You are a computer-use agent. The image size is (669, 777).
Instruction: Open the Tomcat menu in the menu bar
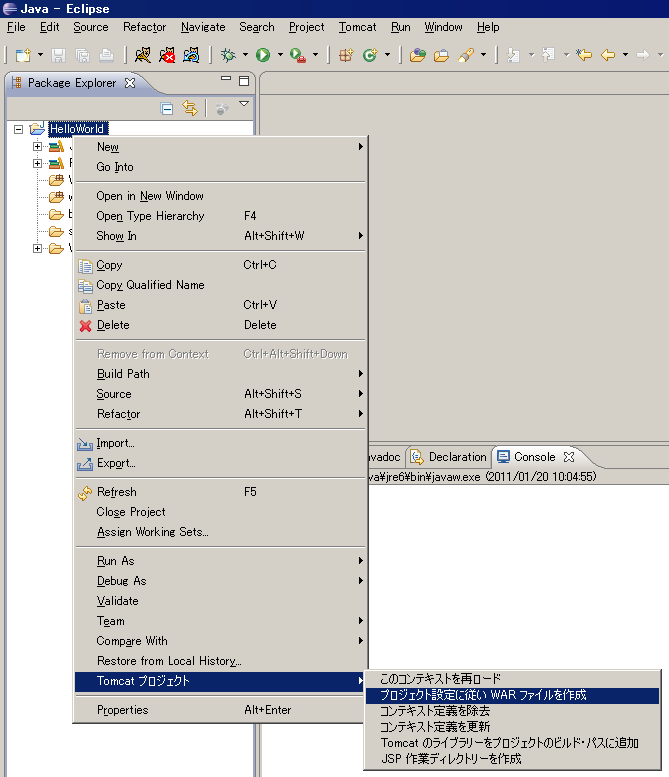(x=357, y=27)
